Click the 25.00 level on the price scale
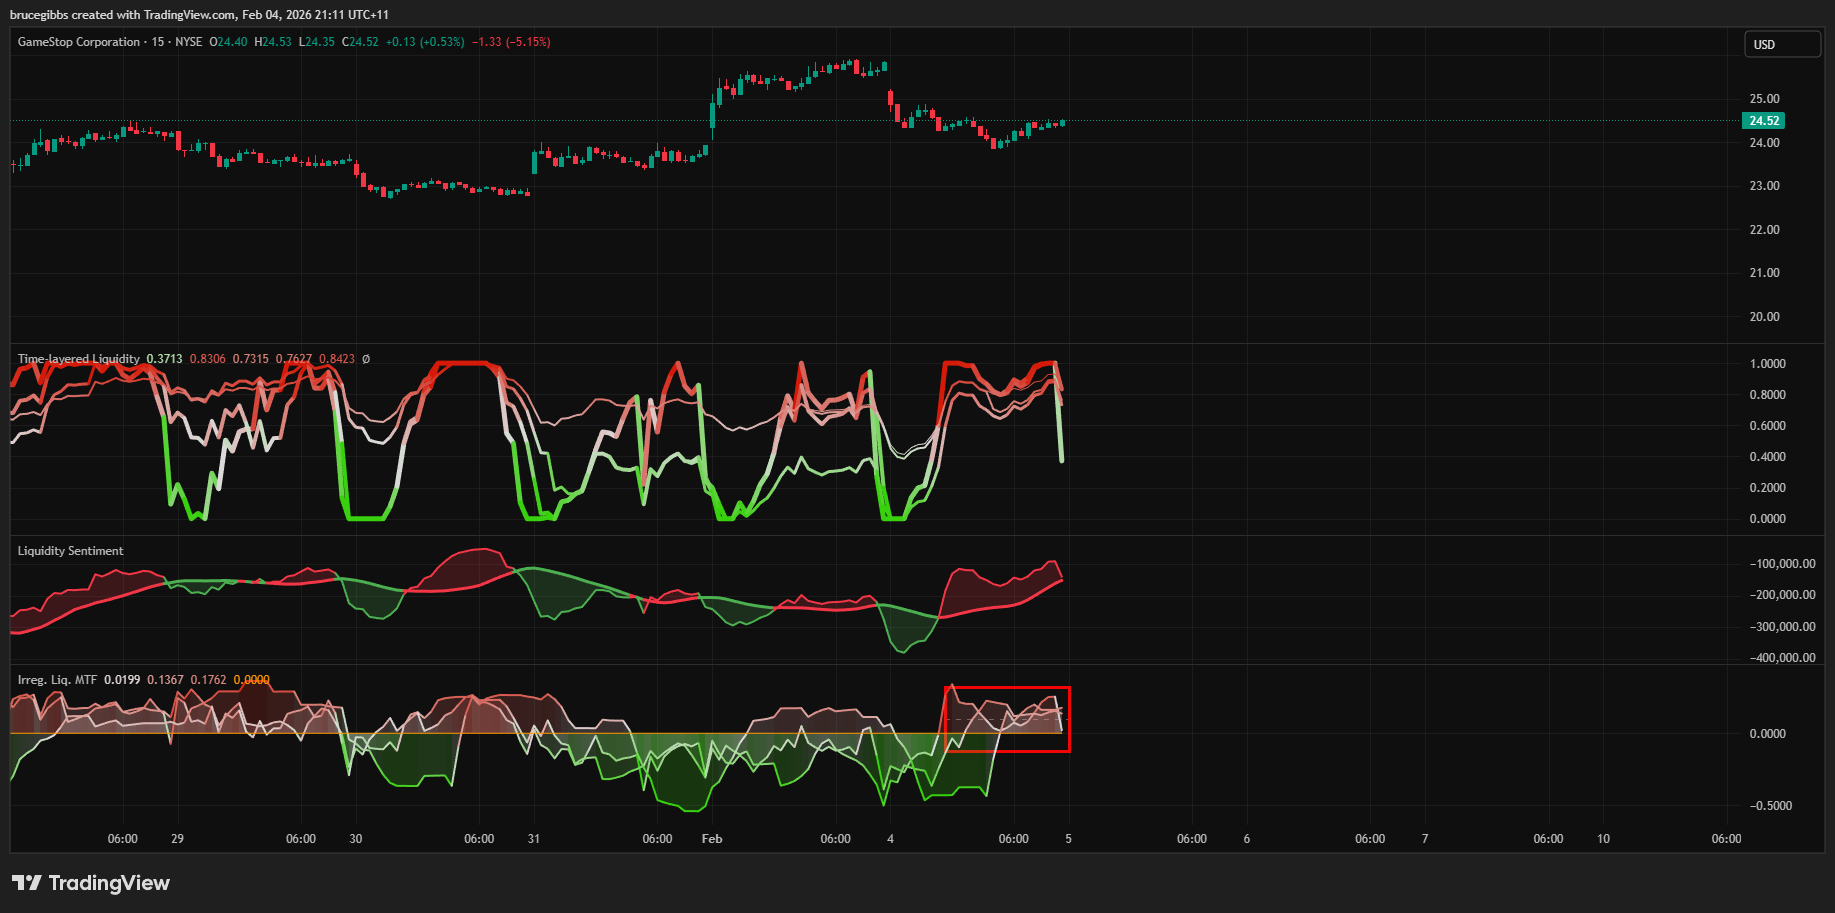Image resolution: width=1835 pixels, height=913 pixels. (1764, 99)
